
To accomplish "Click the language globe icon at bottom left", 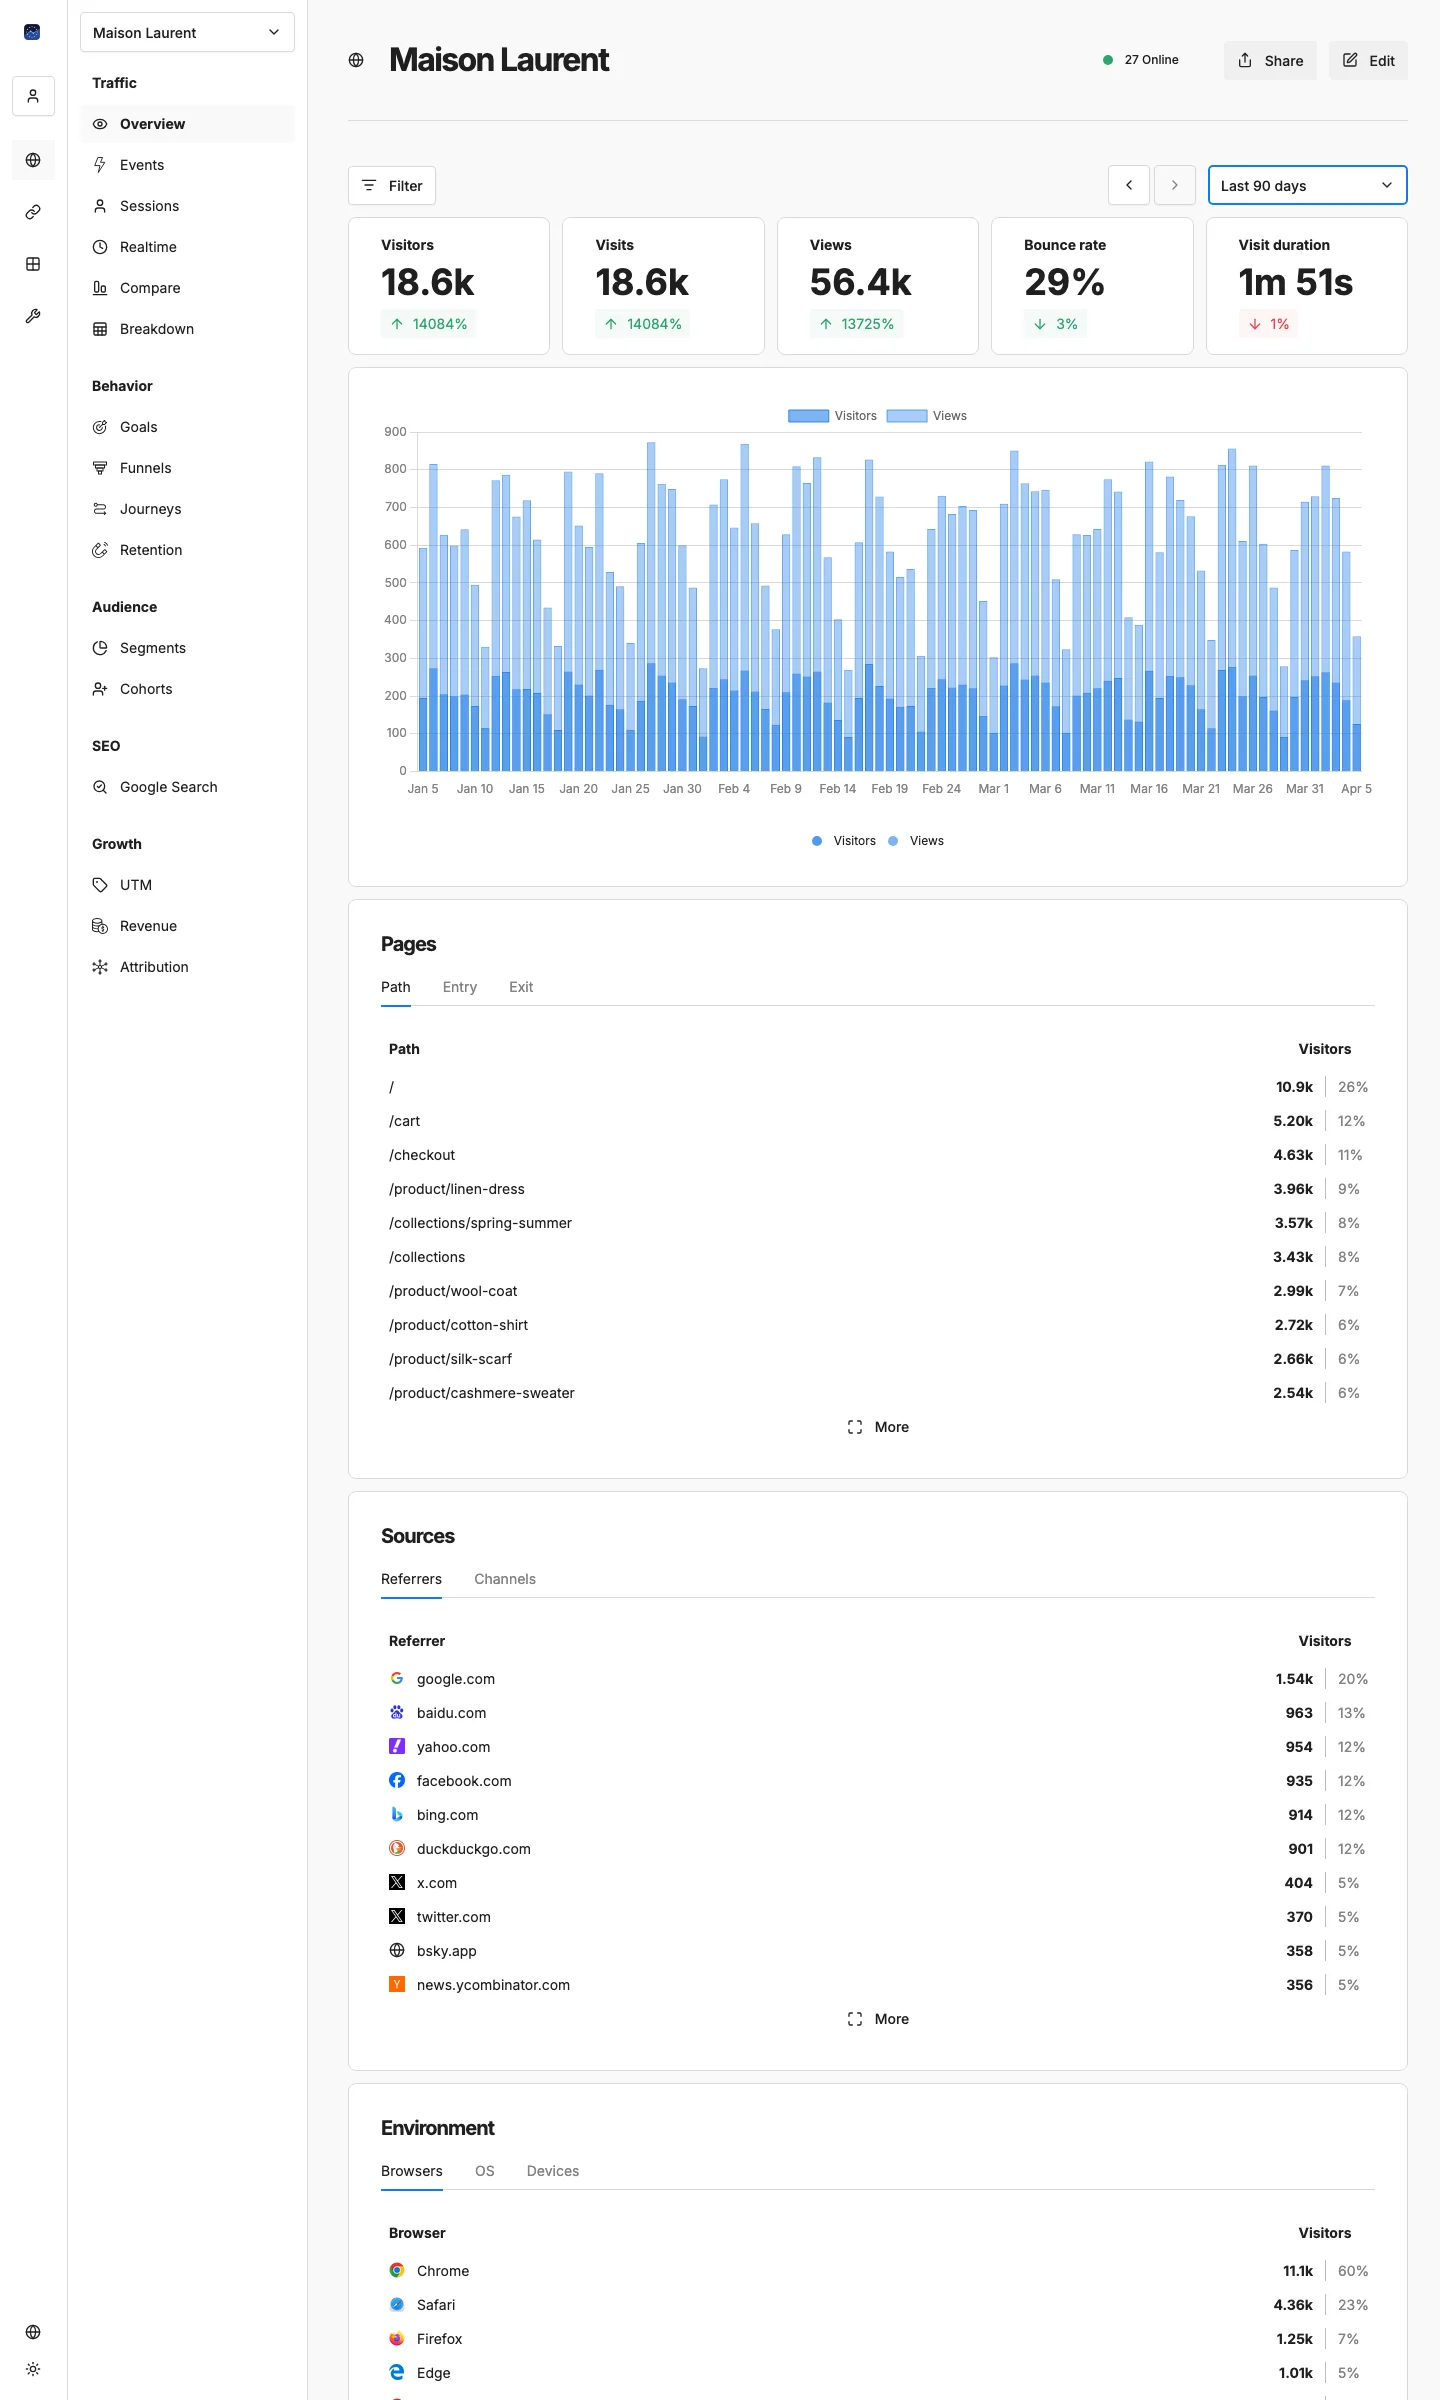I will [x=33, y=2332].
